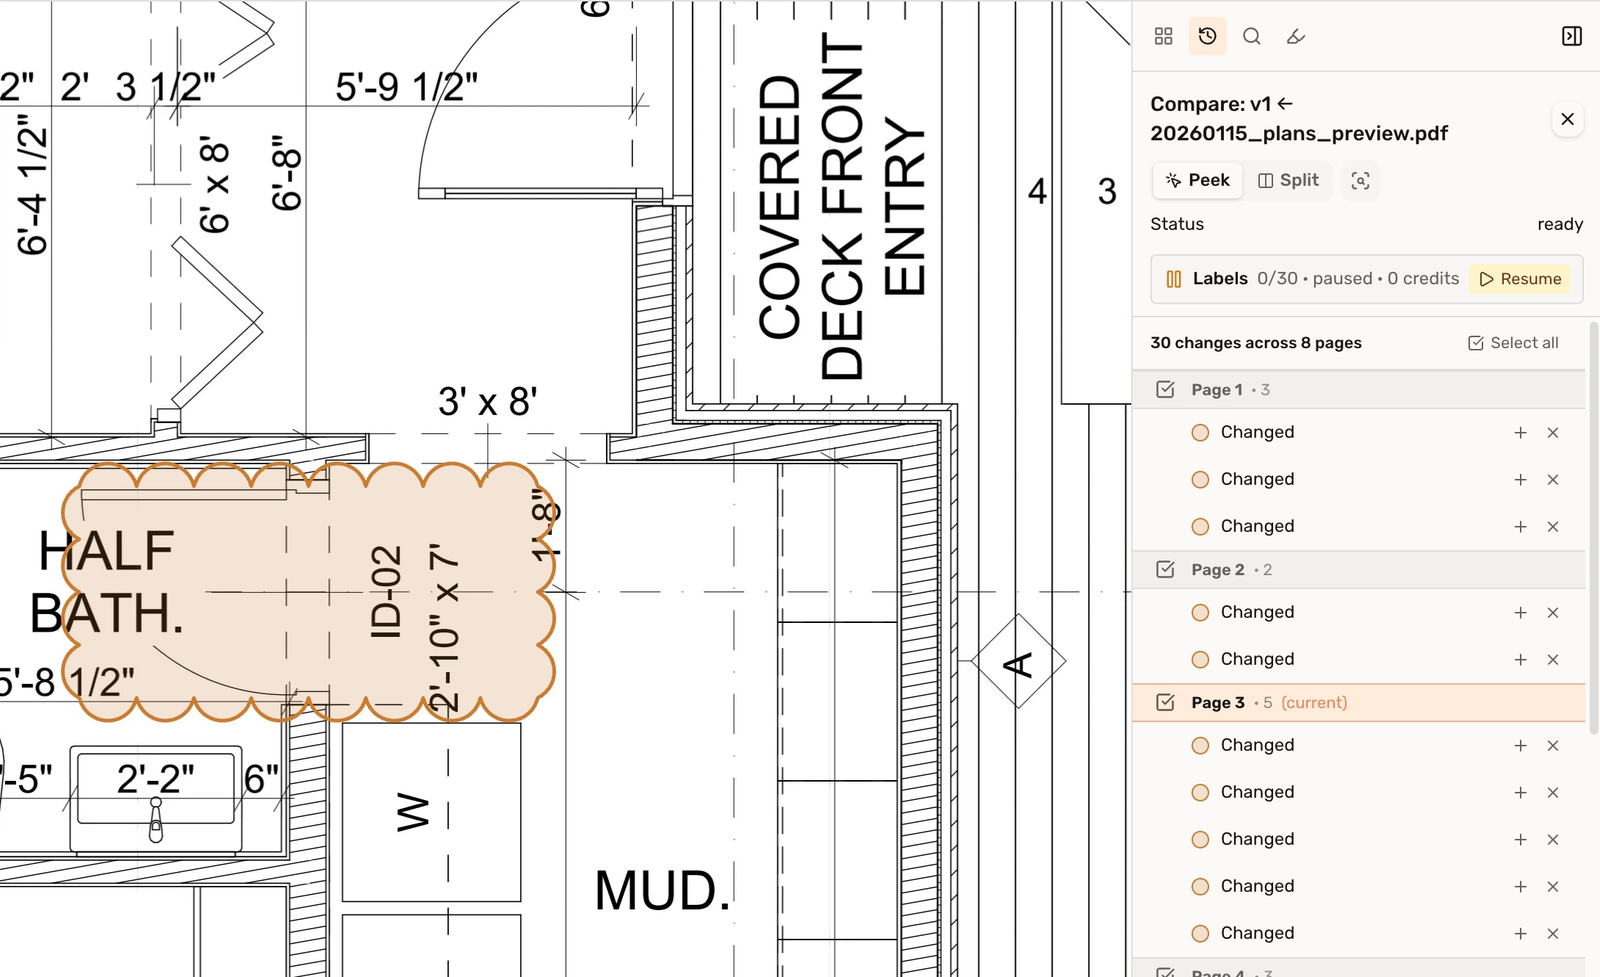Click plus on third Page 3 change
This screenshot has height=977, width=1600.
pyautogui.click(x=1520, y=840)
